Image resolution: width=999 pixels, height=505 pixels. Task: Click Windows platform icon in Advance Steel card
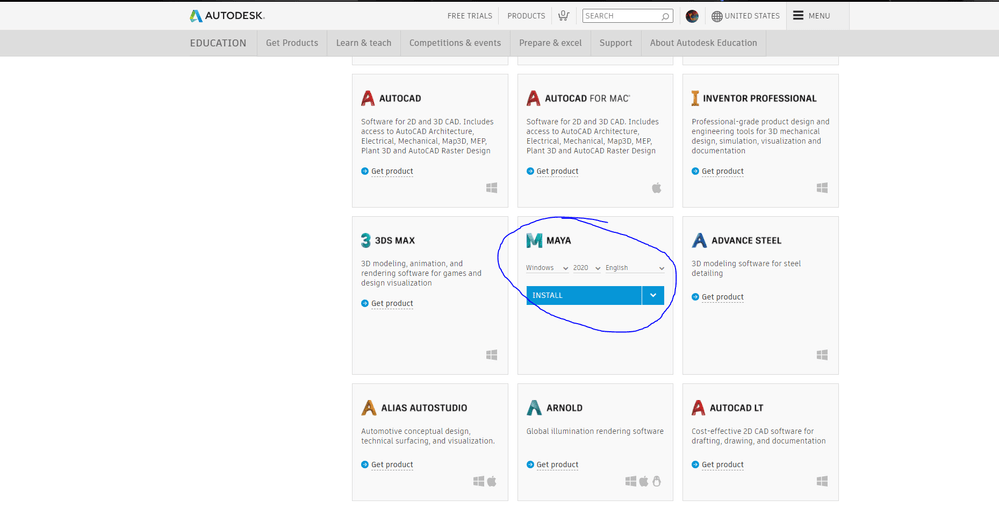pyautogui.click(x=822, y=354)
